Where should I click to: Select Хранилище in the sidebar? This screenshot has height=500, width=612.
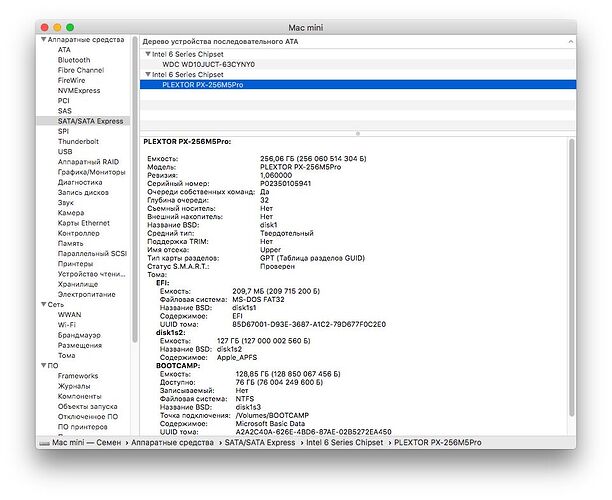coord(78,284)
